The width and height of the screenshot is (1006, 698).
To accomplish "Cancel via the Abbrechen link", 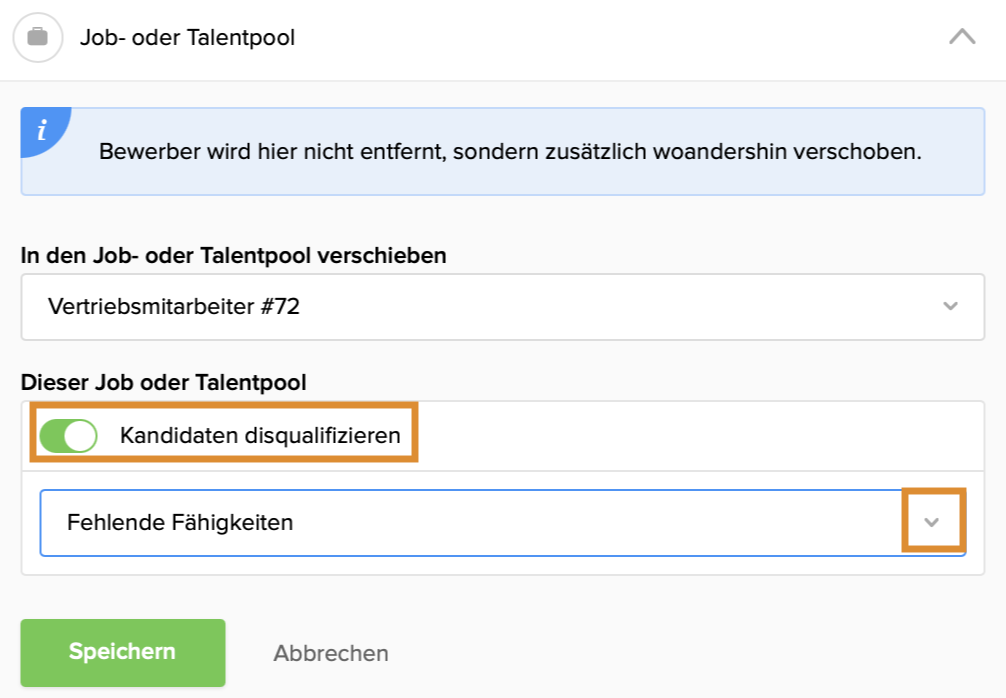I will coord(331,654).
